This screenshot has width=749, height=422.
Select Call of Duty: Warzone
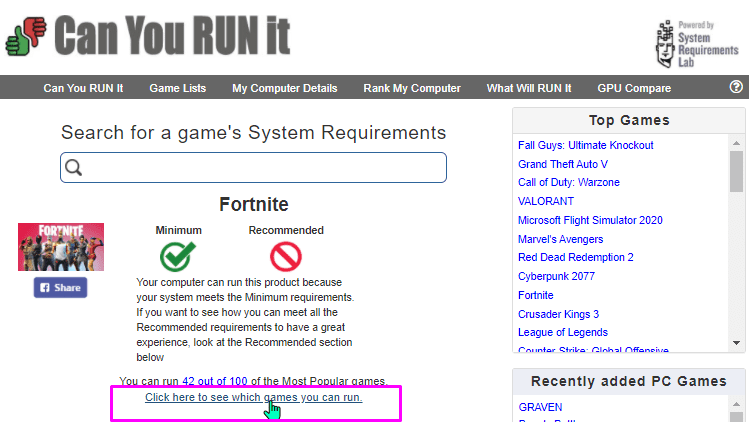coord(568,183)
